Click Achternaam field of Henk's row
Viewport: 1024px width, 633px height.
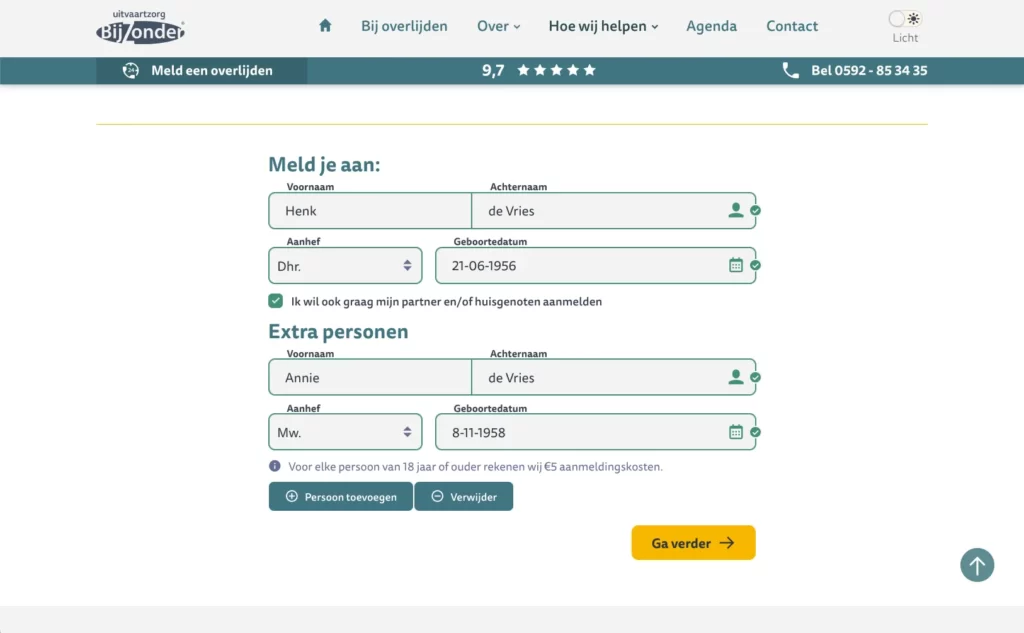613,210
